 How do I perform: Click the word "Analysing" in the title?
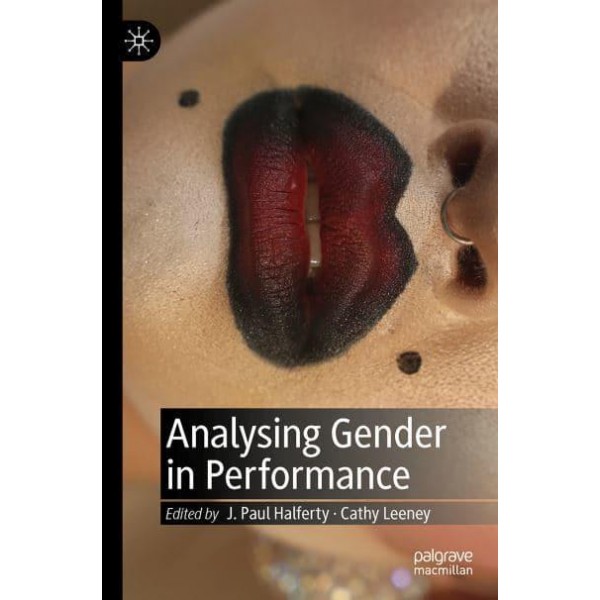[x=243, y=436]
